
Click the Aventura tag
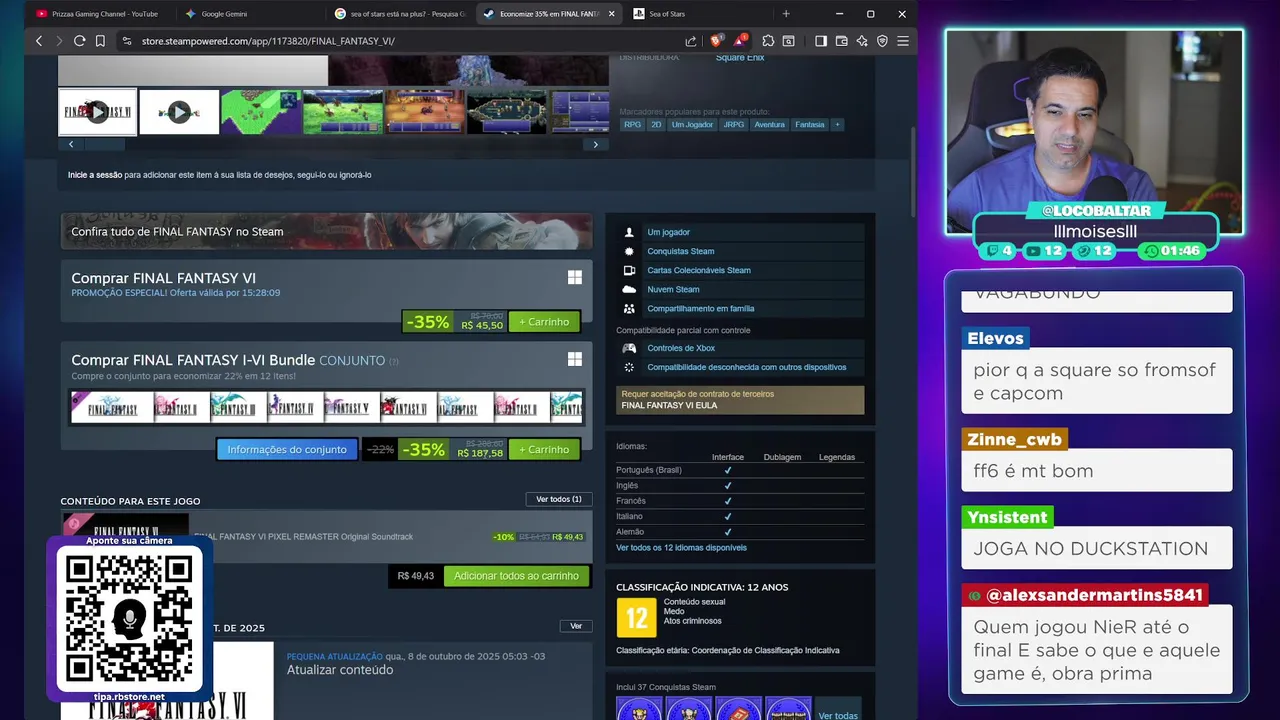point(769,125)
